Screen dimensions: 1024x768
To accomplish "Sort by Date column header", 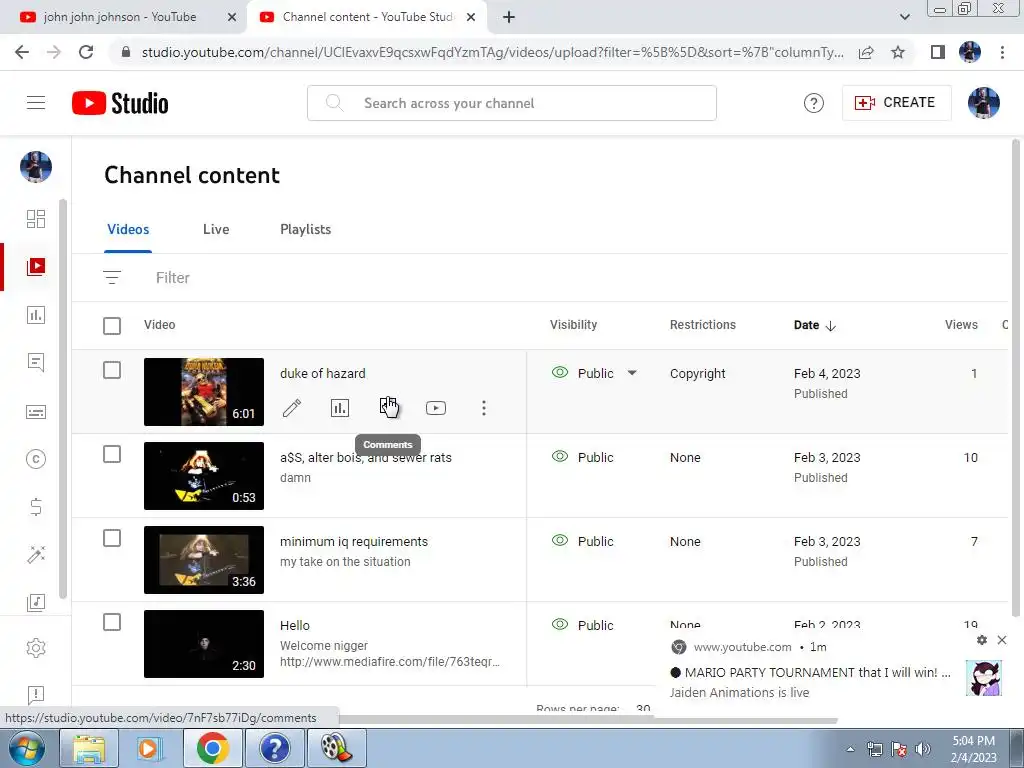I will coord(814,325).
